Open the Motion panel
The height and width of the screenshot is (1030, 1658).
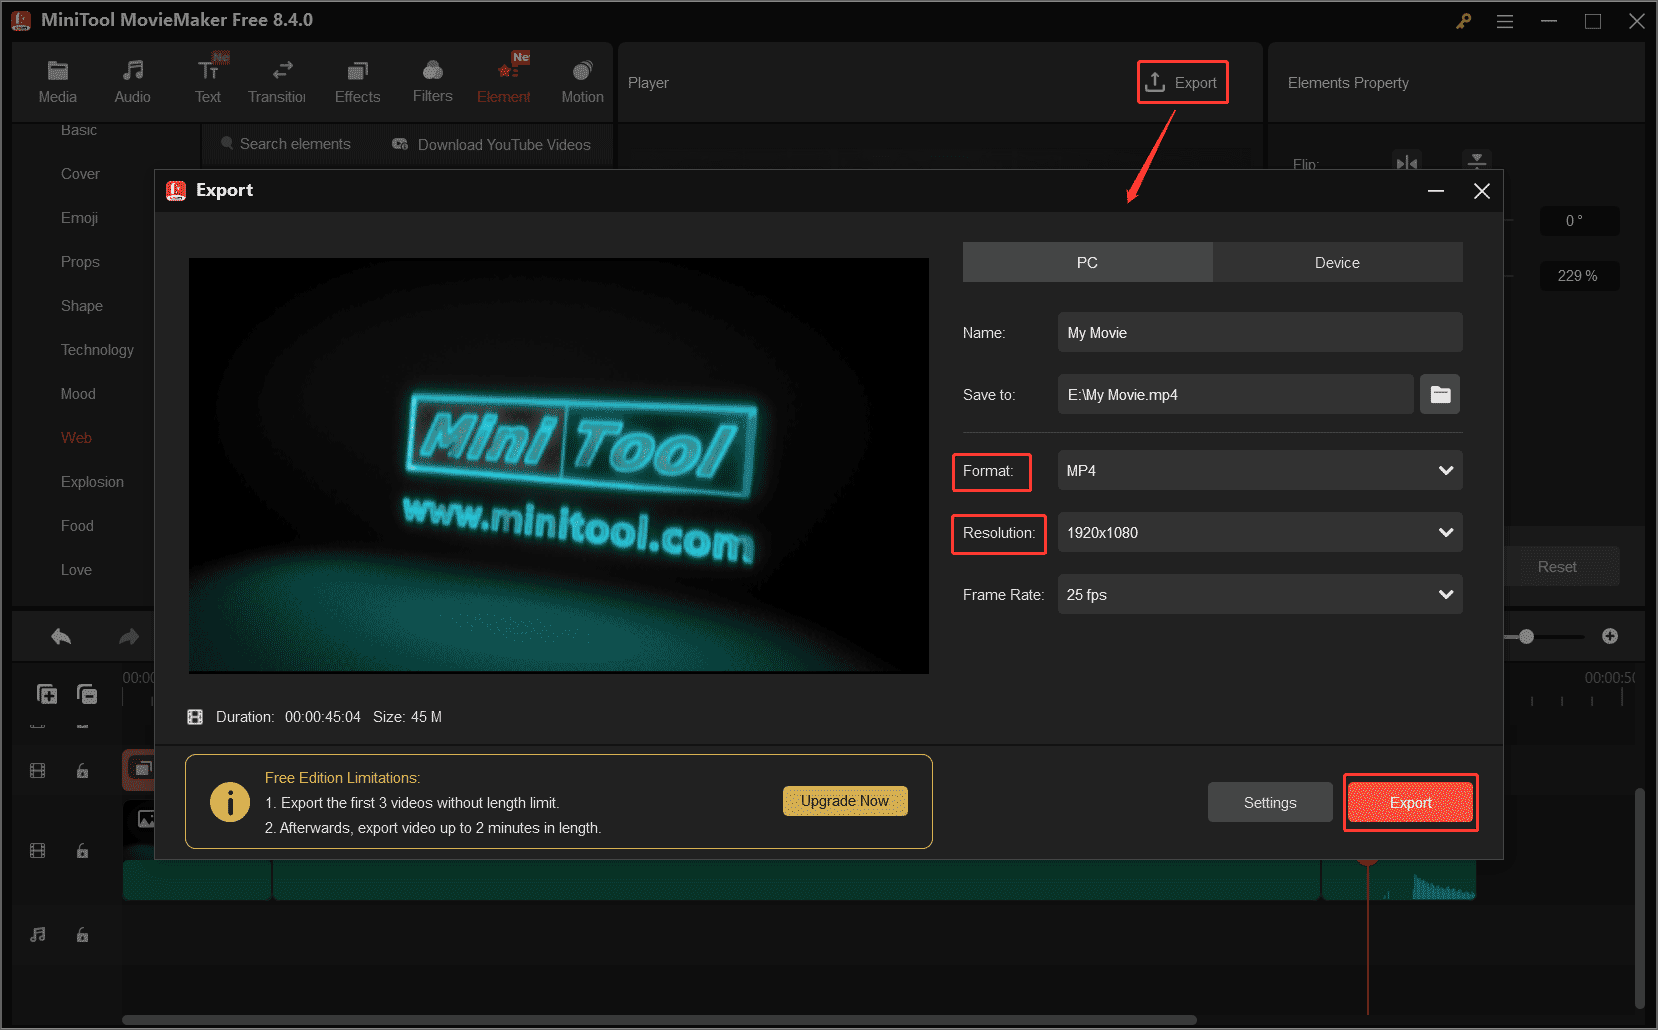point(582,78)
